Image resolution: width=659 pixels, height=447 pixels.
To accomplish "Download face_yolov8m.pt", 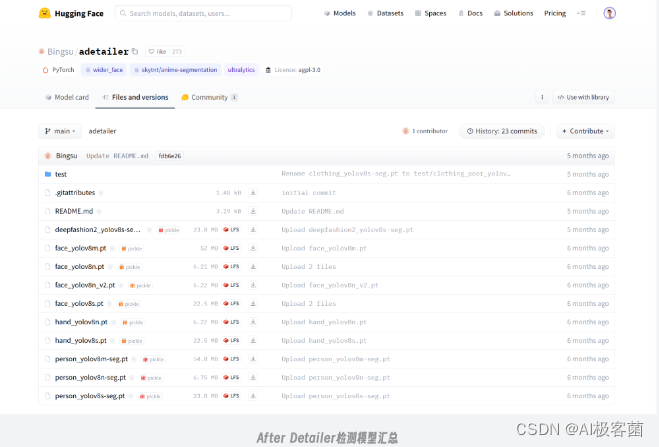I will (x=253, y=248).
